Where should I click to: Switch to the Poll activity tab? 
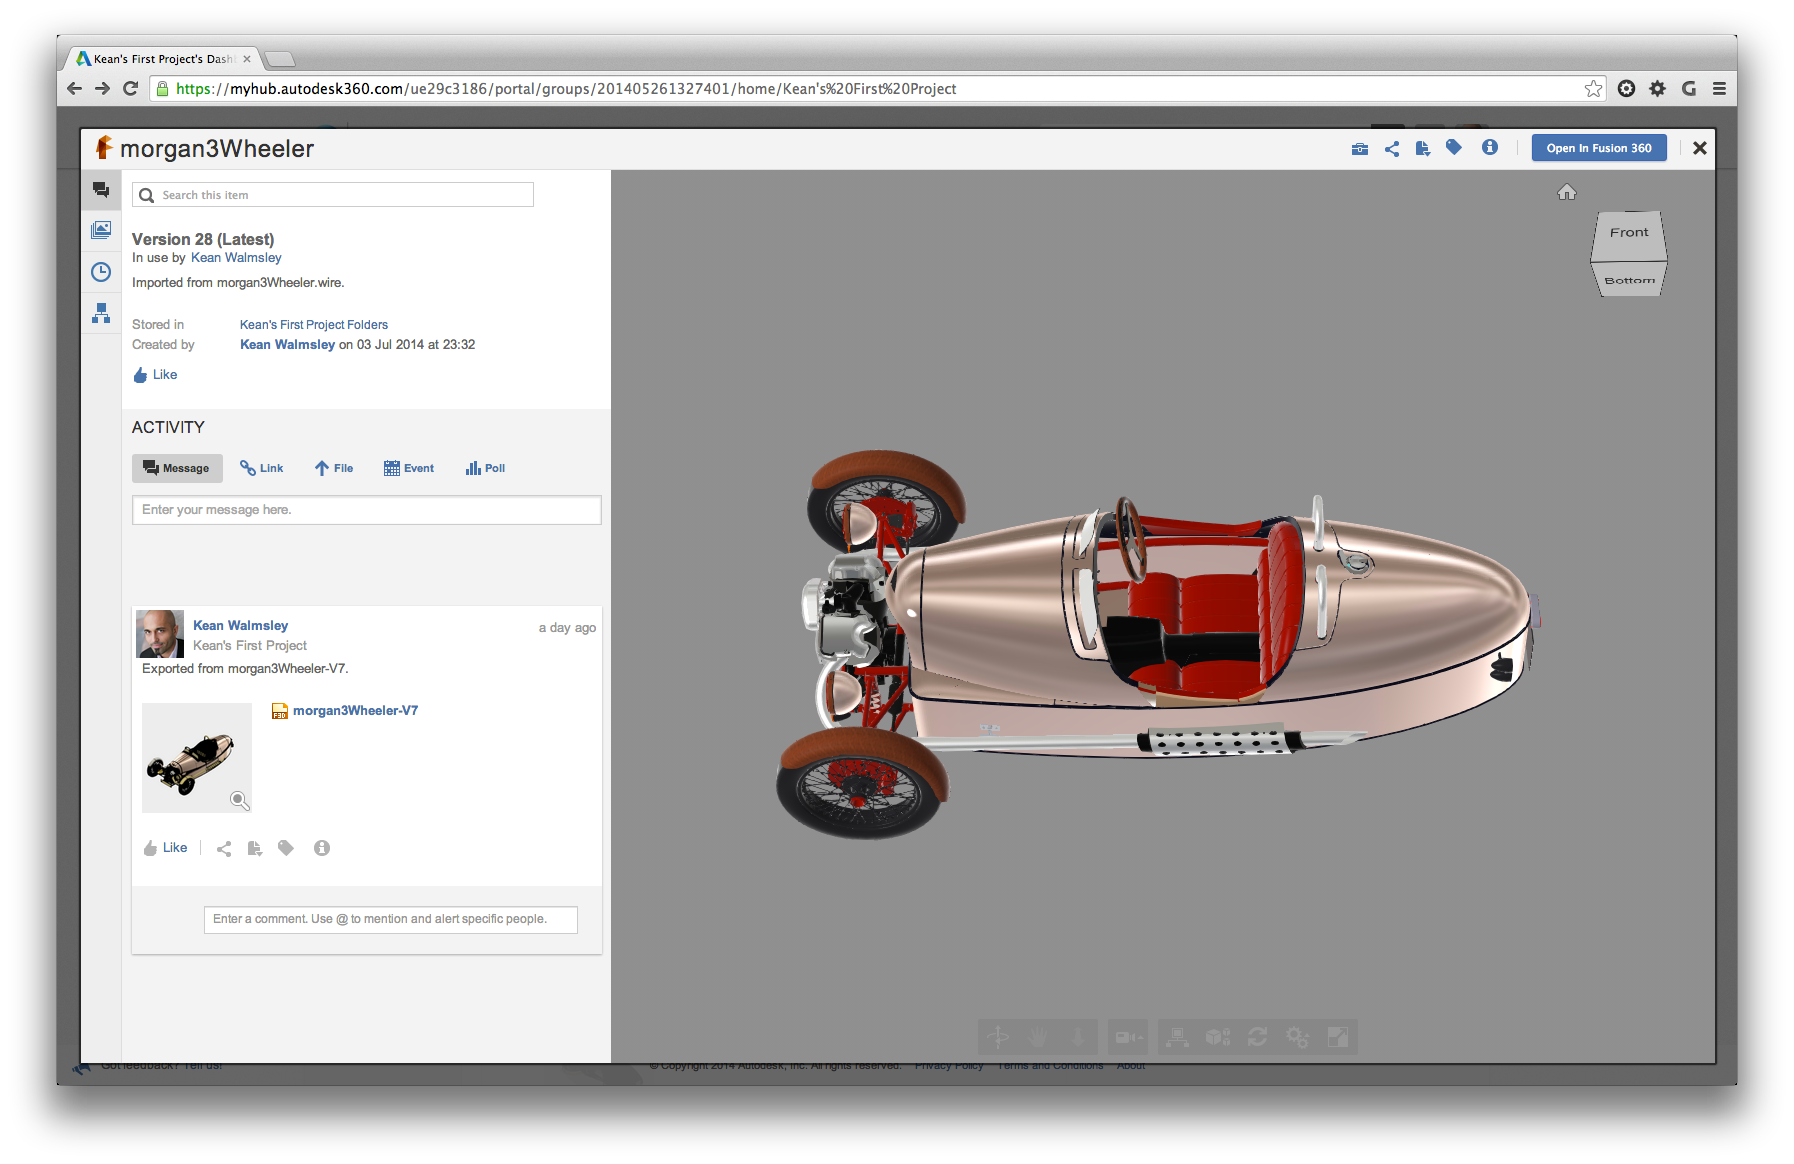(486, 468)
